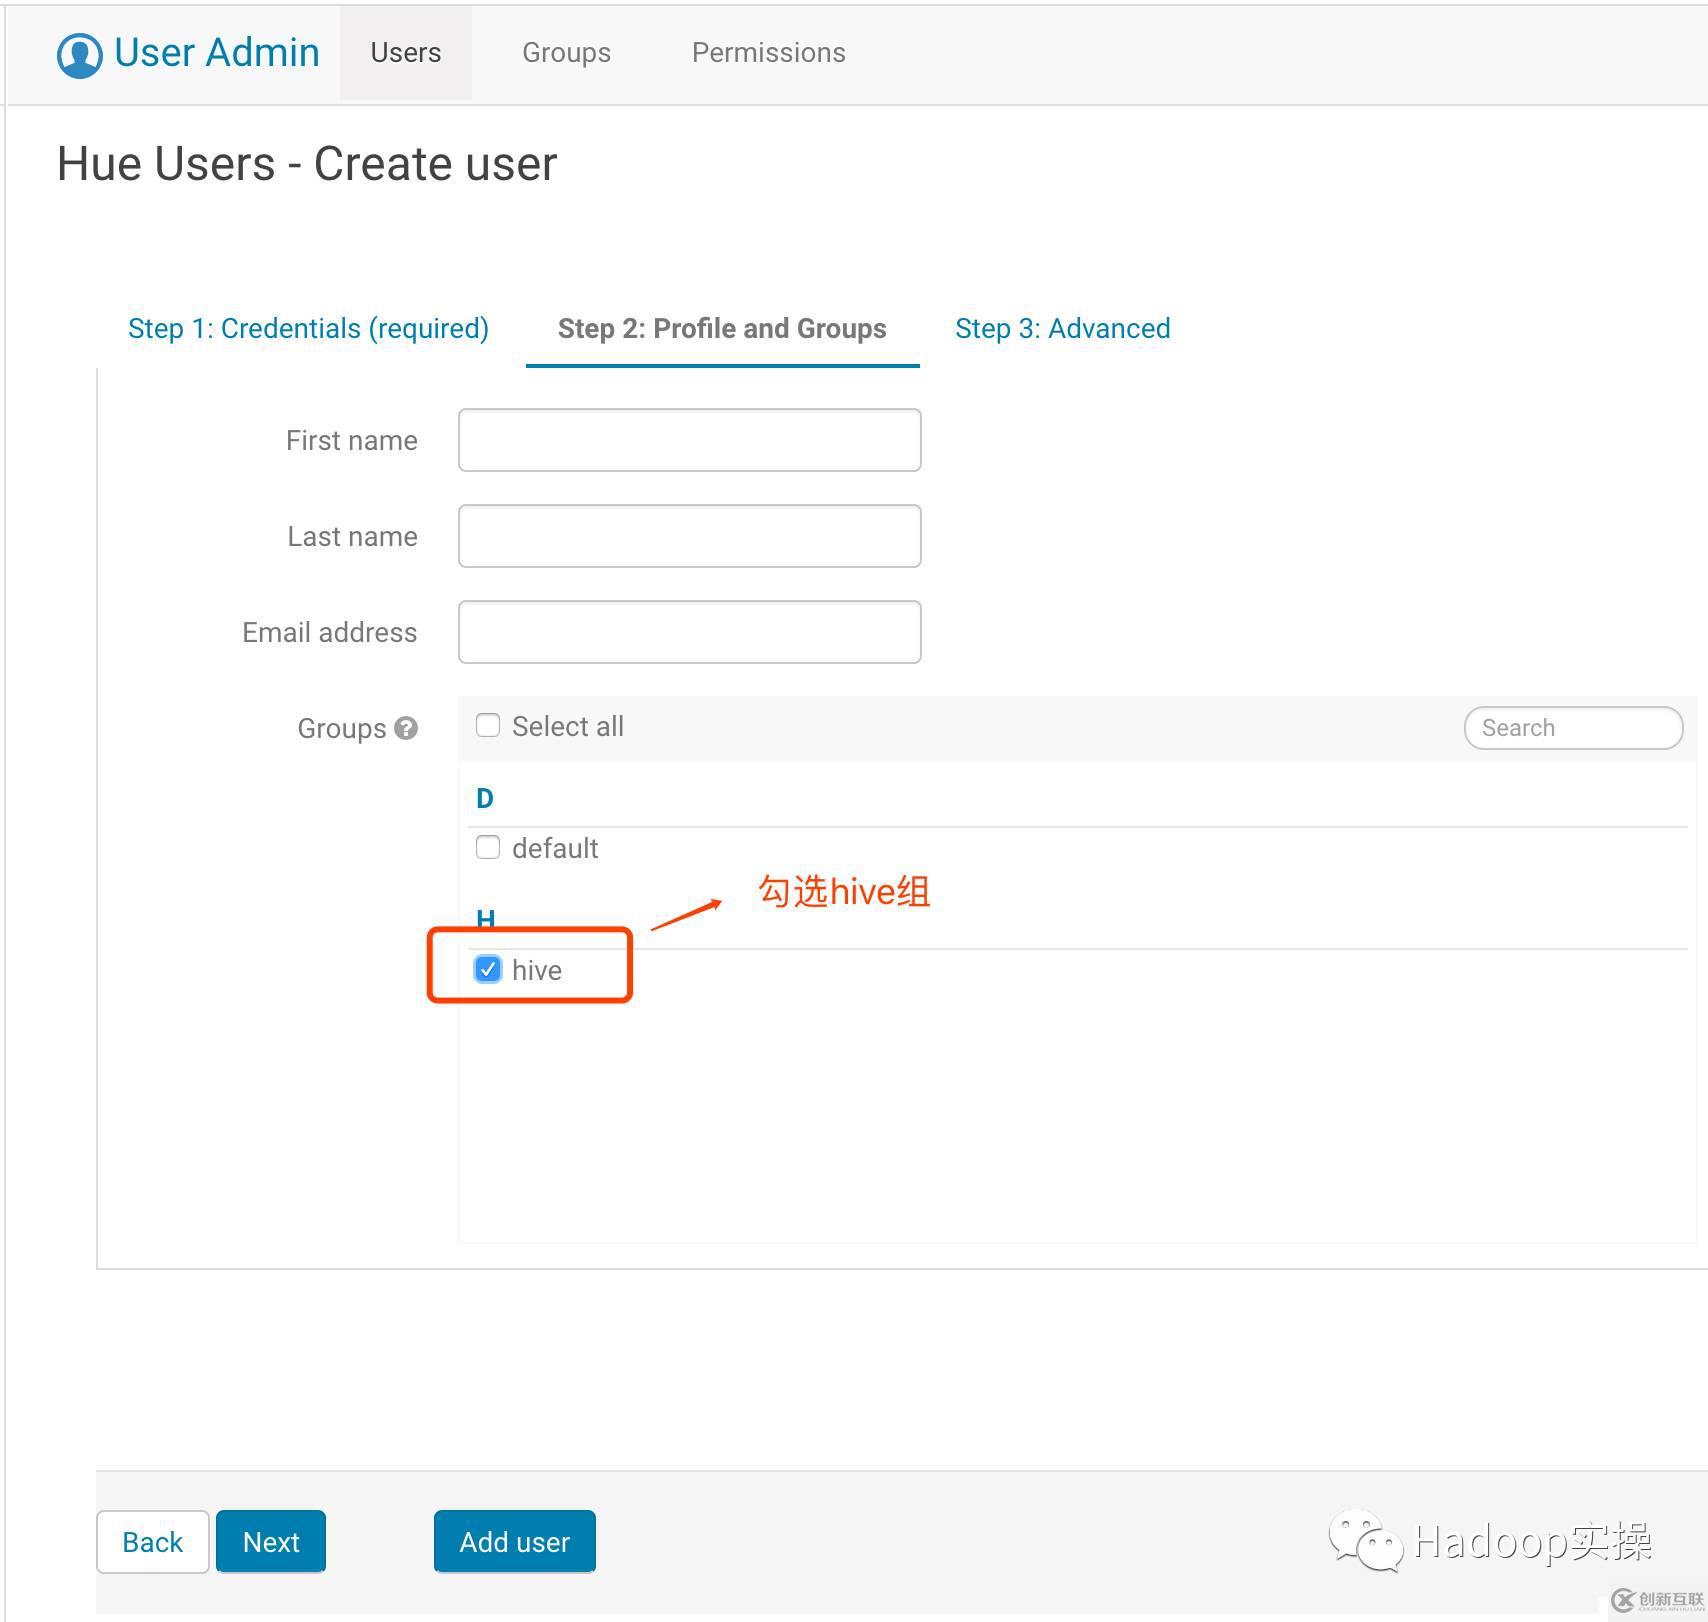1708x1622 pixels.
Task: Switch to Step 1: Credentials tab
Action: click(x=308, y=329)
